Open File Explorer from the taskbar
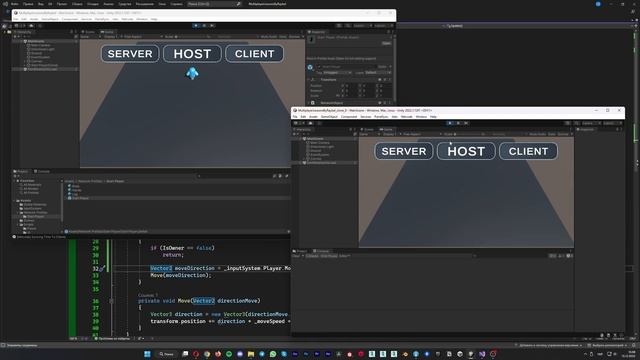Image resolution: width=640 pixels, height=360 pixels. click(x=251, y=354)
